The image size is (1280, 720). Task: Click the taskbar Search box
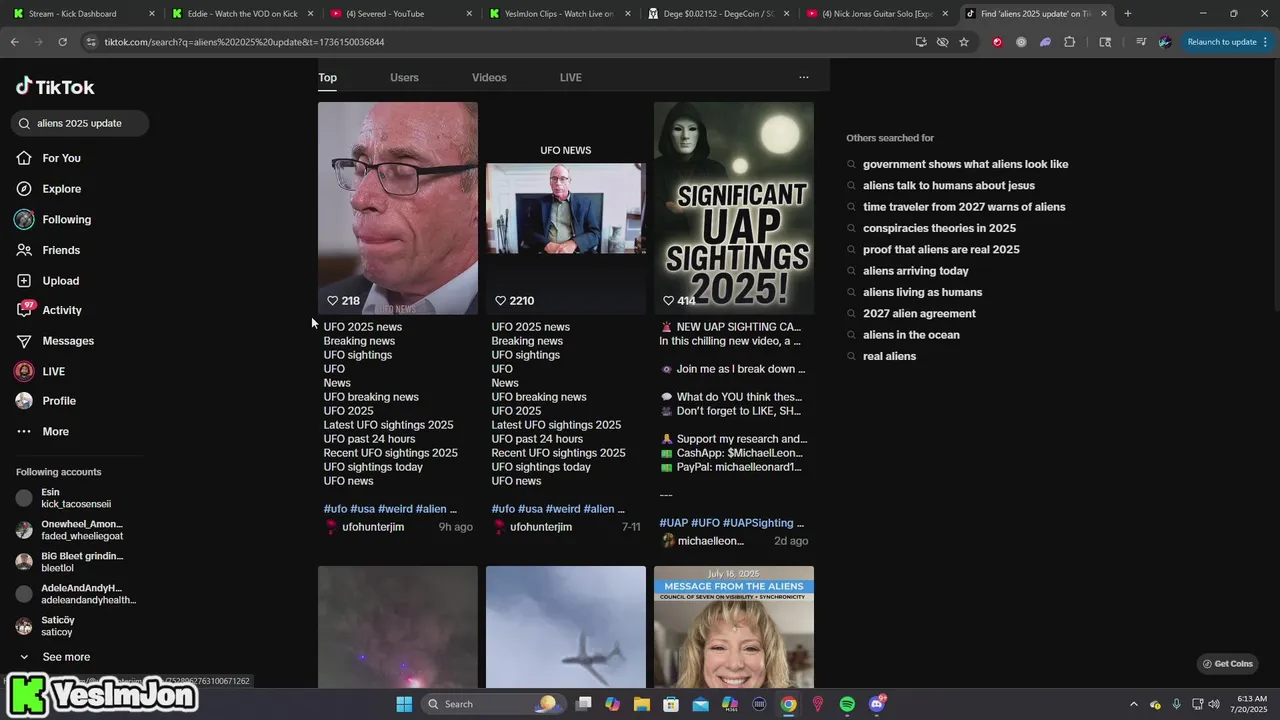[x=492, y=704]
